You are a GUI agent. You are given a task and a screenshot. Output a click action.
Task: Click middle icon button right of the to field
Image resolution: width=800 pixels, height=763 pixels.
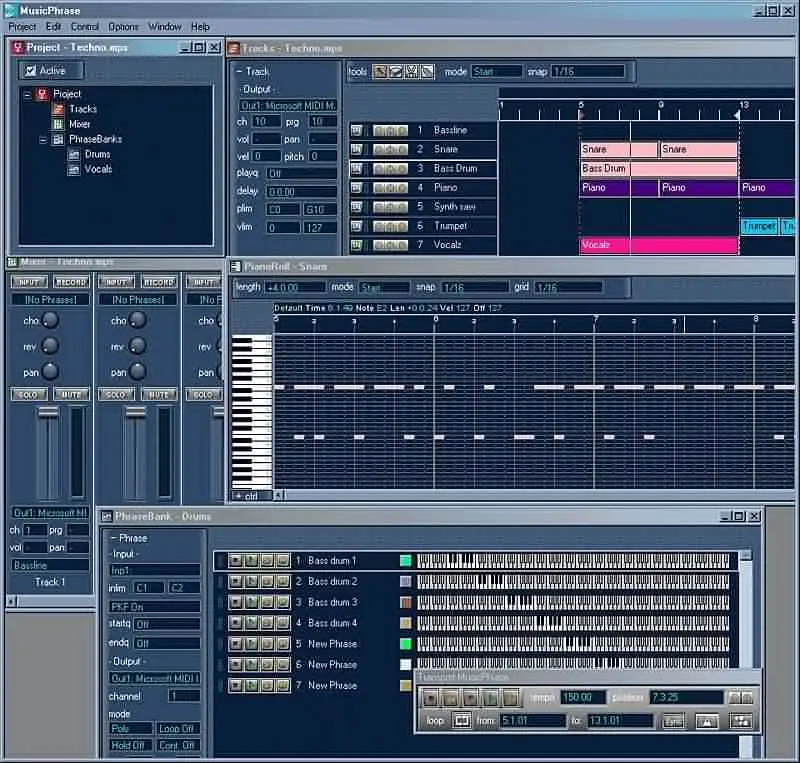click(x=707, y=721)
